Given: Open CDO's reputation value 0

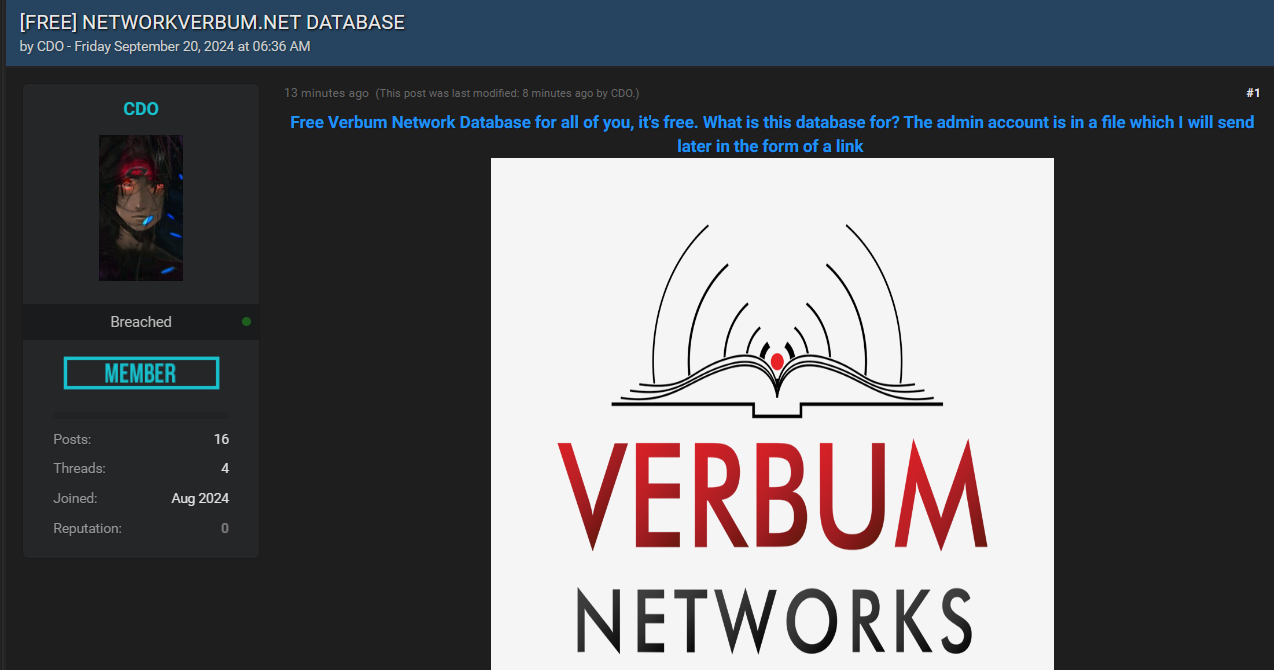Looking at the screenshot, I should pyautogui.click(x=225, y=528).
